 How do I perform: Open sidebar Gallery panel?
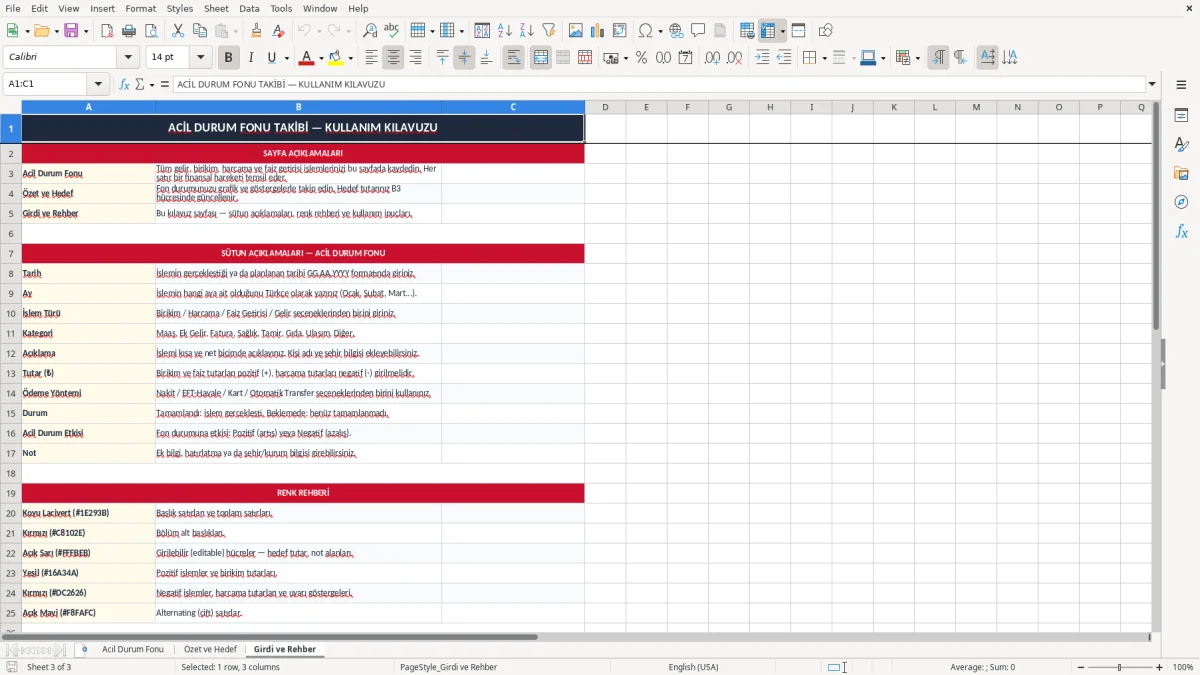coord(1181,174)
